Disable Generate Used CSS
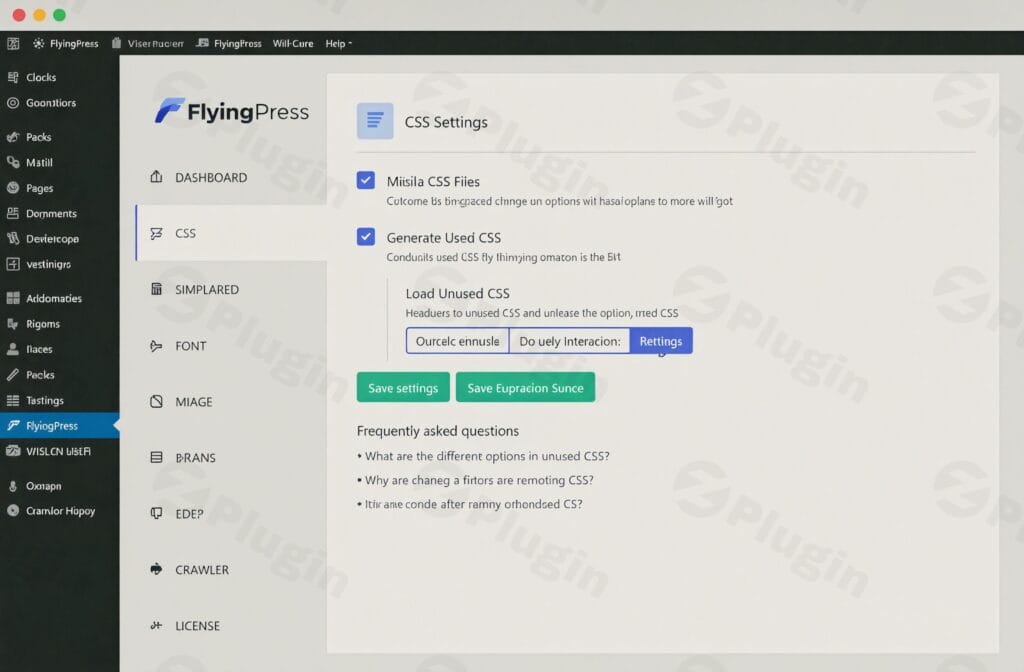Viewport: 1024px width, 672px height. [x=368, y=237]
